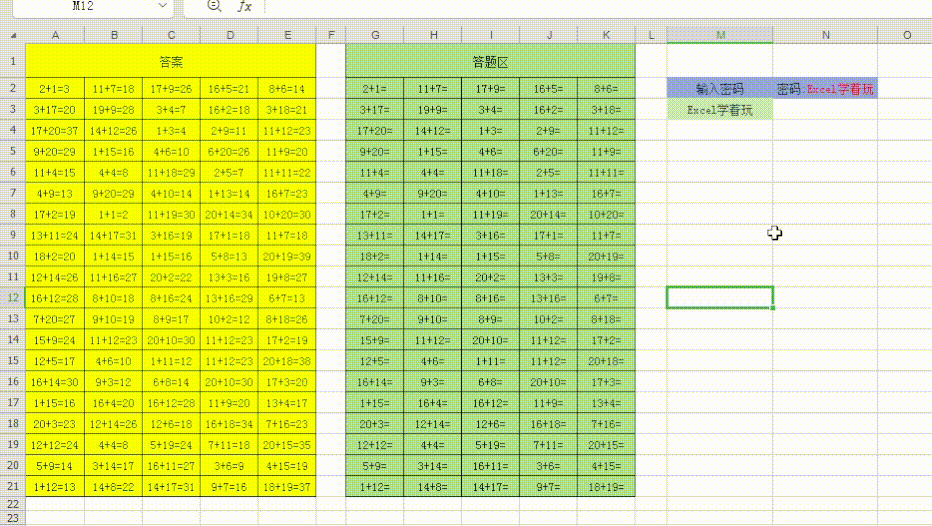This screenshot has height=526, width=932.
Task: Click answer cell 3+17= in column G
Action: pos(374,110)
